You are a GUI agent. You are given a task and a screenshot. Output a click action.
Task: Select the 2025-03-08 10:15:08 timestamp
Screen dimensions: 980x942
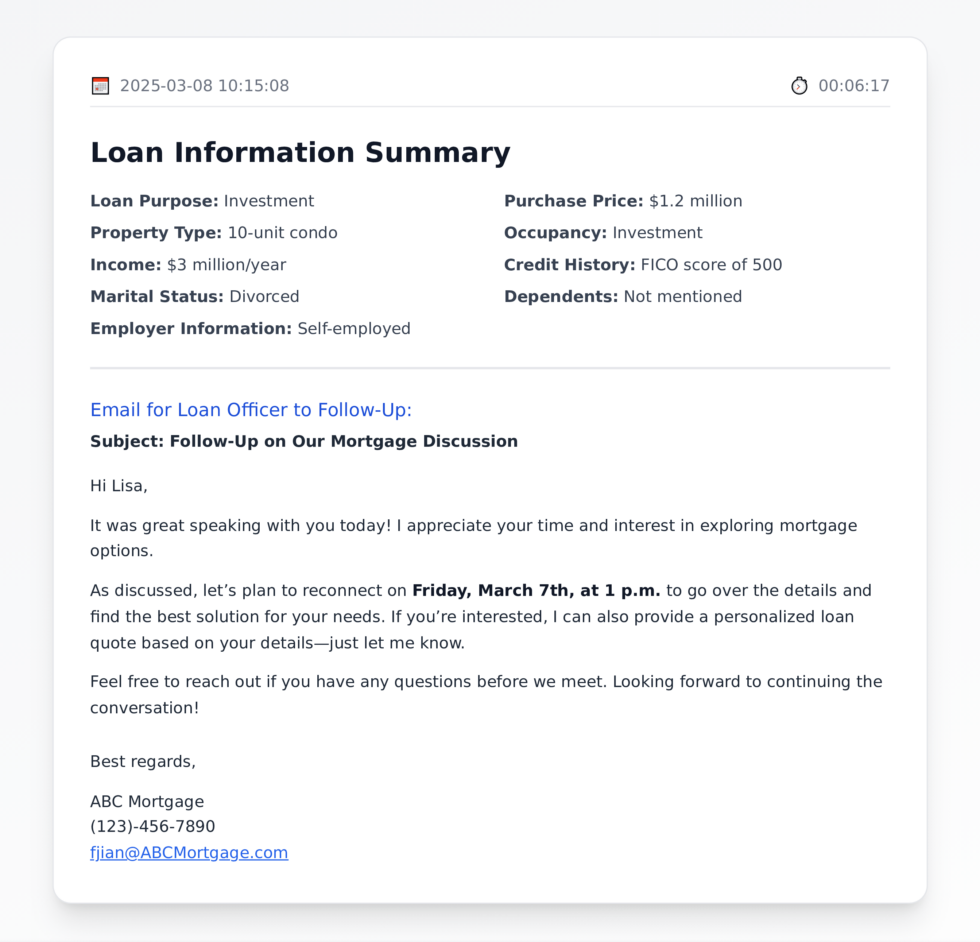(204, 86)
